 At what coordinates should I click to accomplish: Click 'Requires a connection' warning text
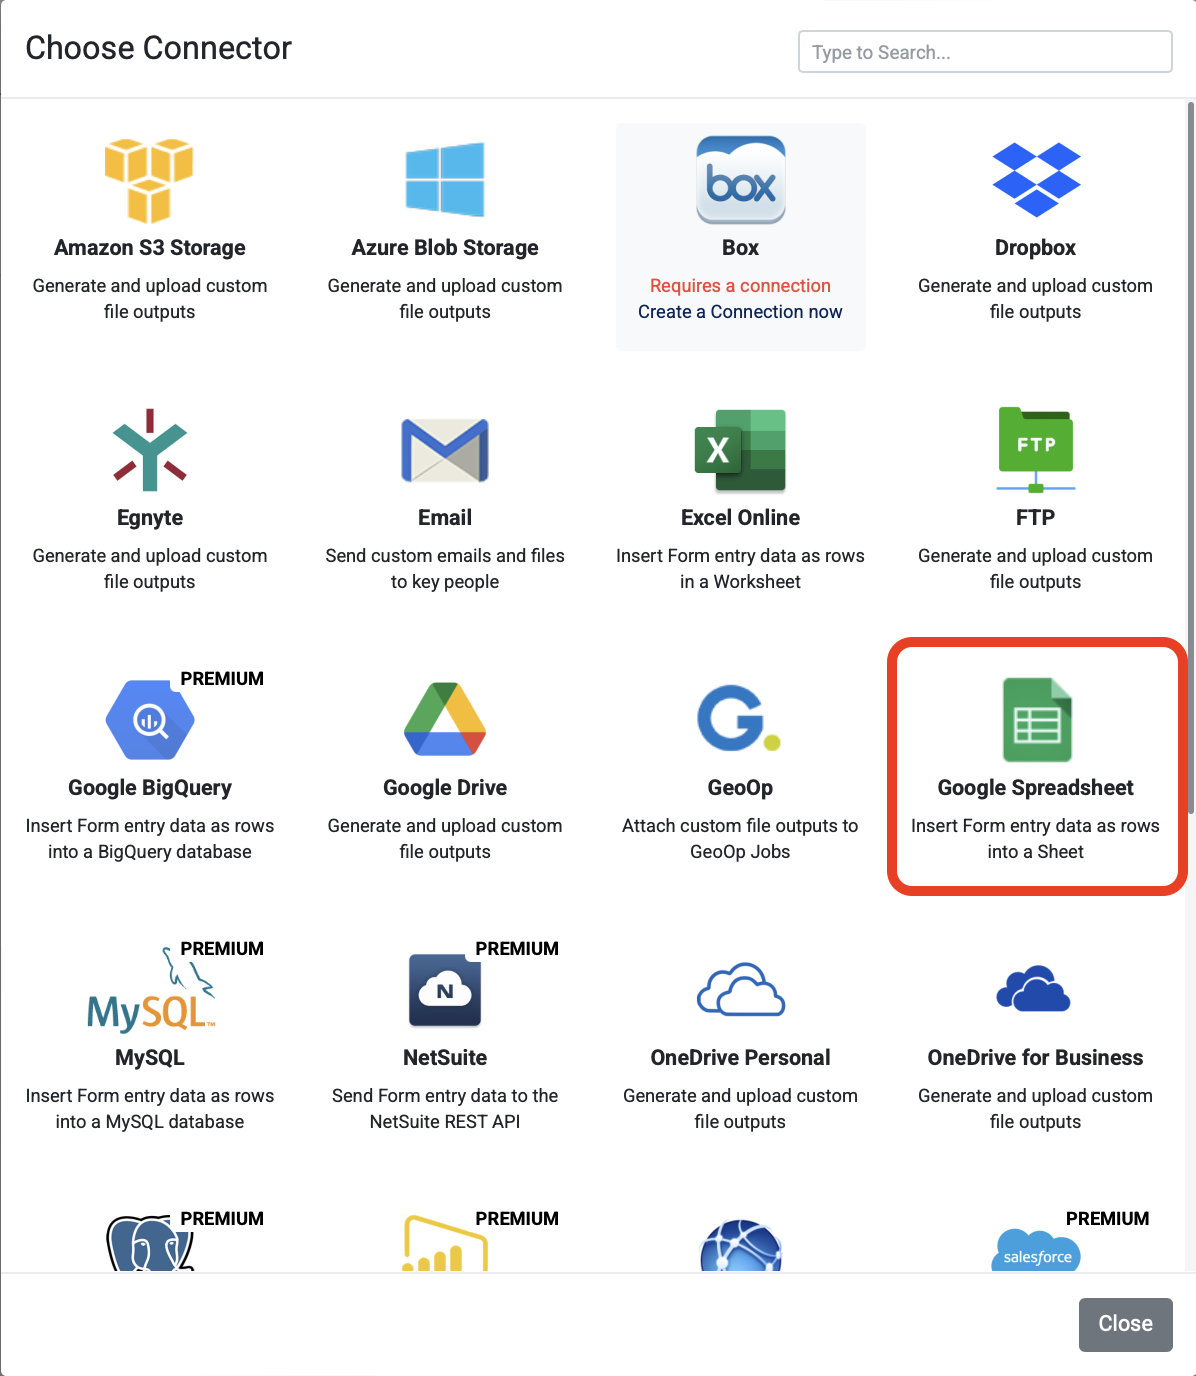pyautogui.click(x=740, y=286)
